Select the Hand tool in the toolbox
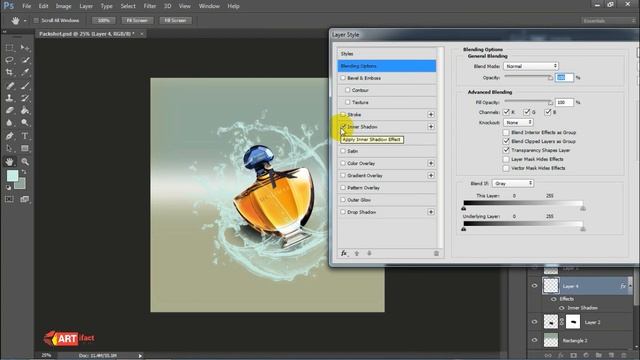Viewport: 640px width, 360px height. pos(9,162)
